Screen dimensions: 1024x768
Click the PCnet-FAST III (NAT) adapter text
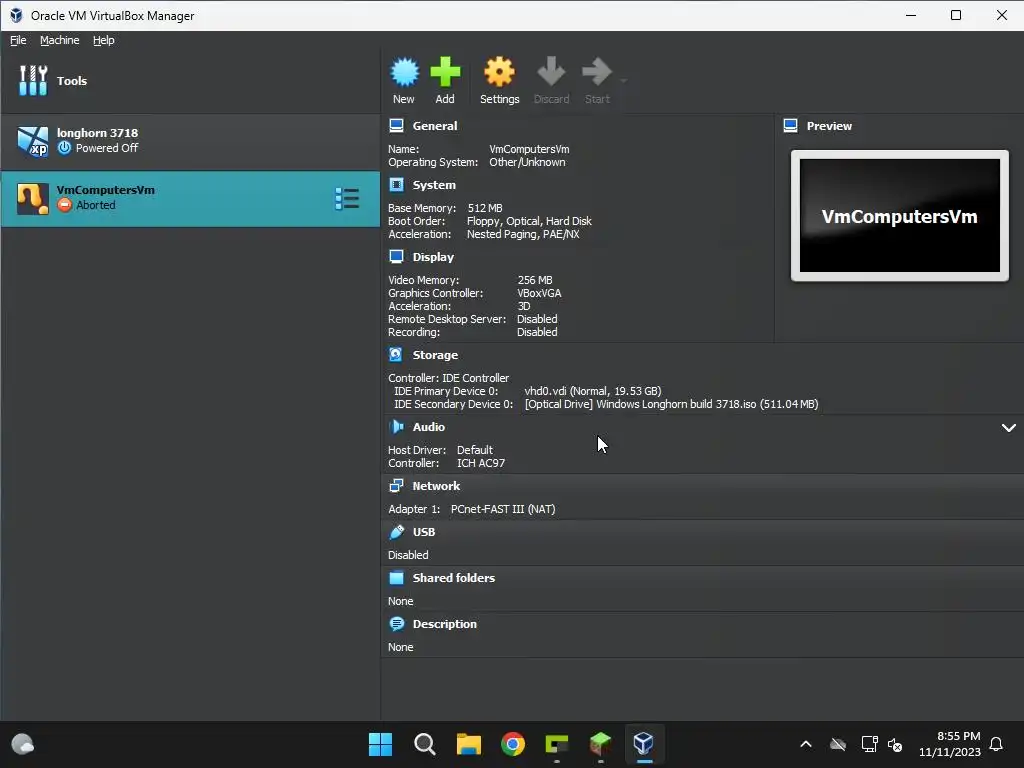(x=503, y=509)
